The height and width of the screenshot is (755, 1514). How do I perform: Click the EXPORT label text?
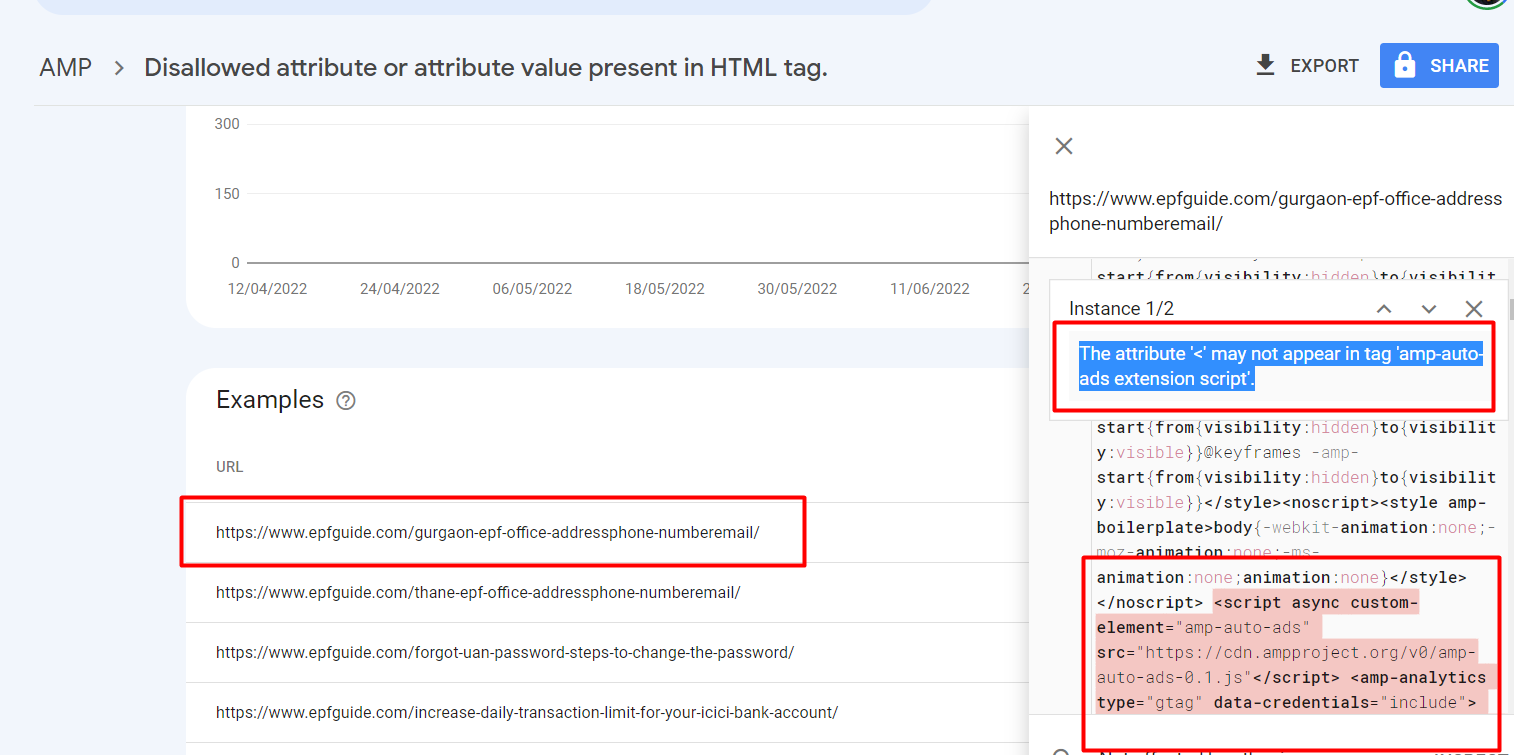[1325, 66]
